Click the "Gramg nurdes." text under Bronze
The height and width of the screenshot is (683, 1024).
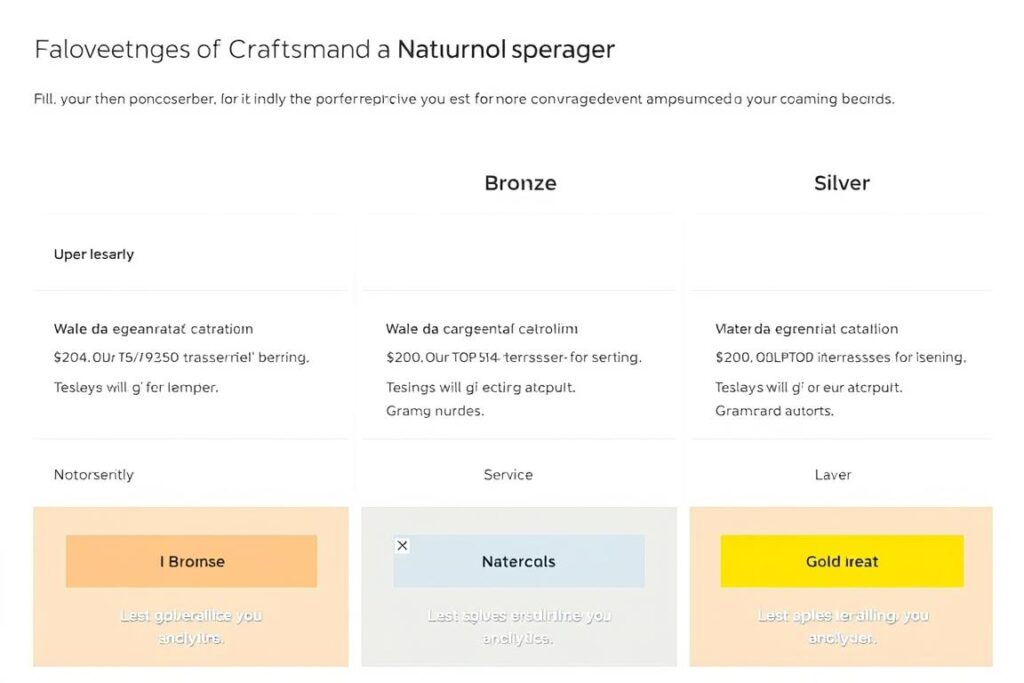(x=434, y=410)
